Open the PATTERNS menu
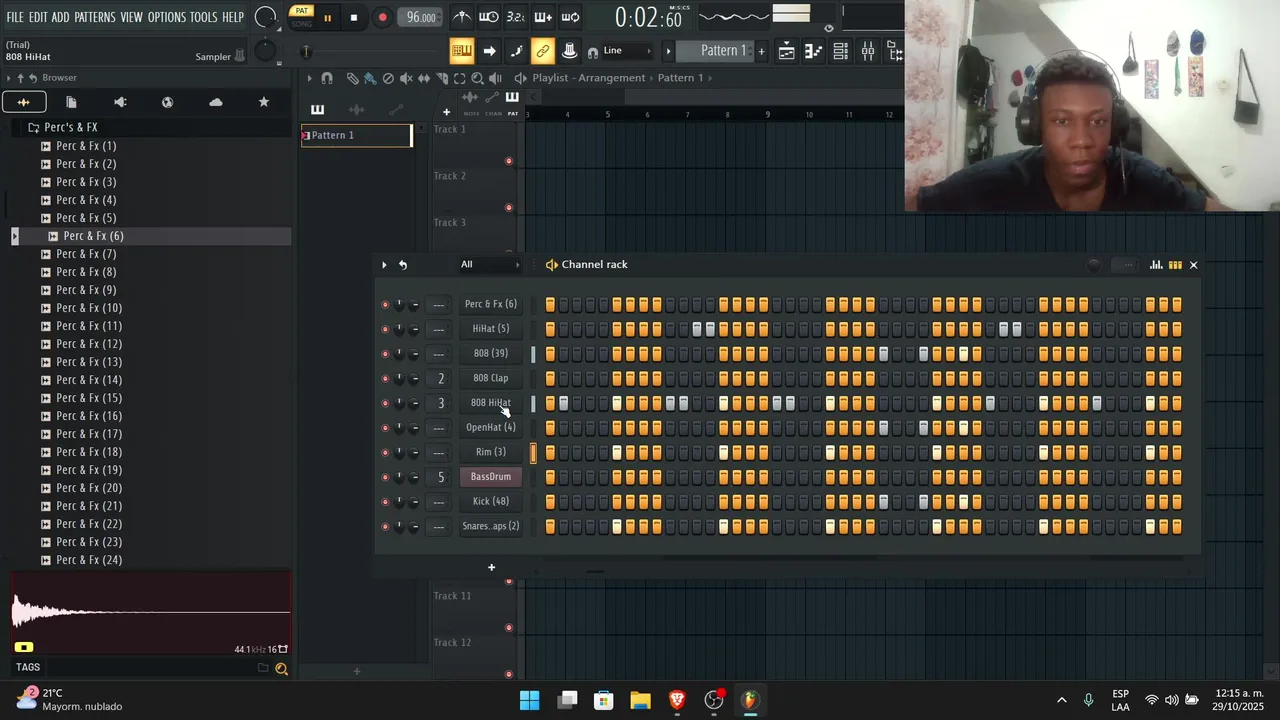 pyautogui.click(x=95, y=17)
